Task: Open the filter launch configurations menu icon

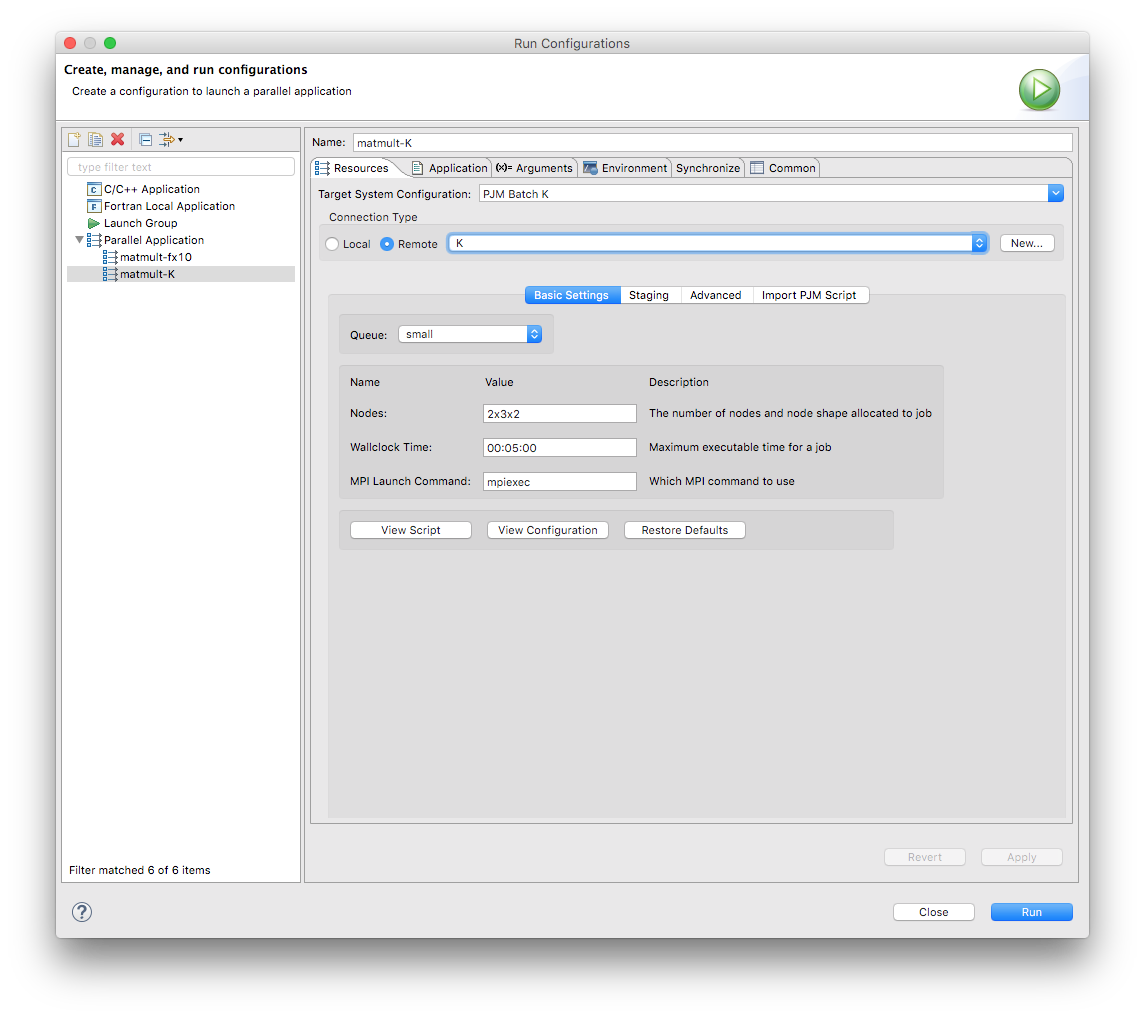Action: [x=170, y=139]
